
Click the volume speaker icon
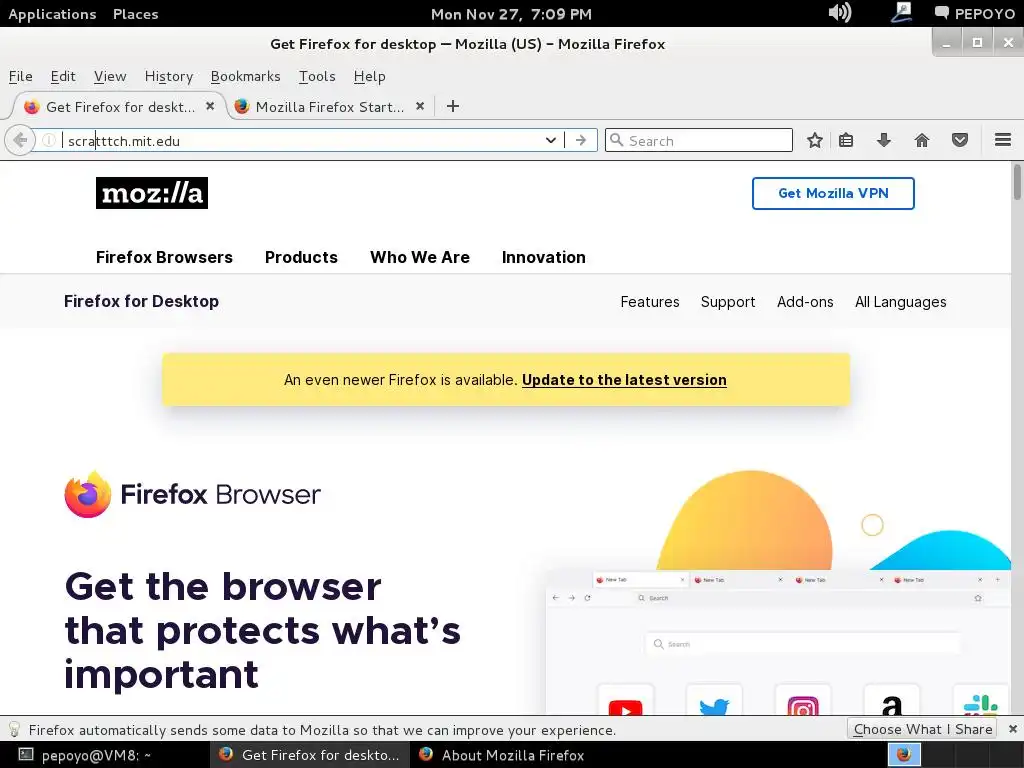pos(840,12)
